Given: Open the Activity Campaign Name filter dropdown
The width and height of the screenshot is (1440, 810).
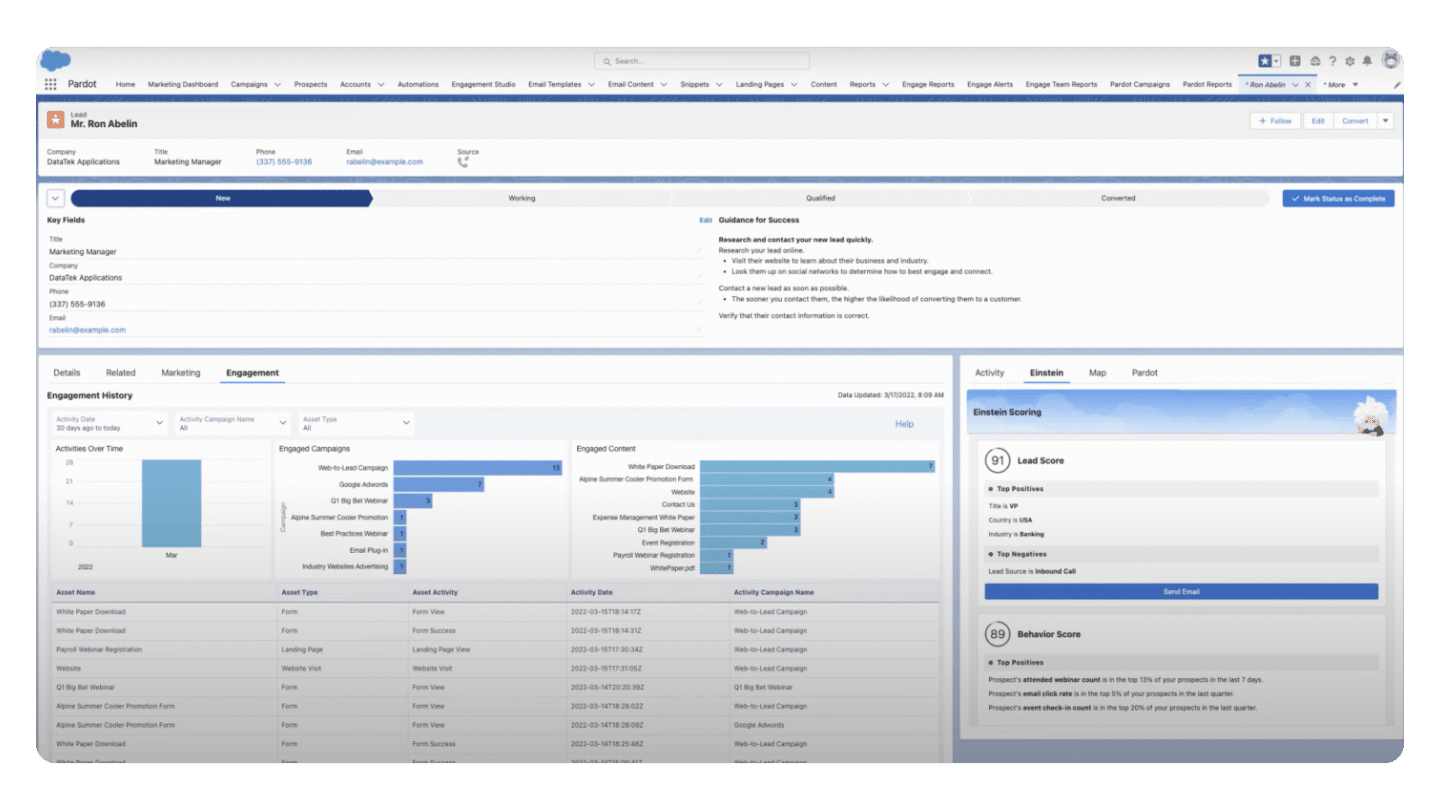Looking at the screenshot, I should pyautogui.click(x=232, y=423).
